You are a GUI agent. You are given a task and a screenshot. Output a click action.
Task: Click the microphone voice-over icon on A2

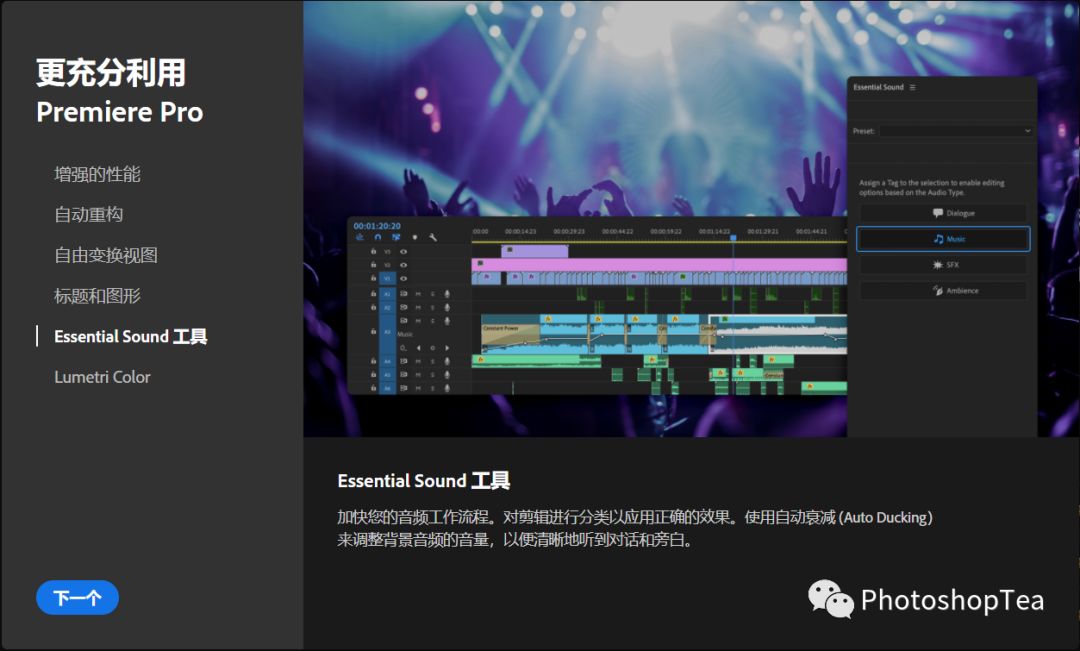point(447,307)
